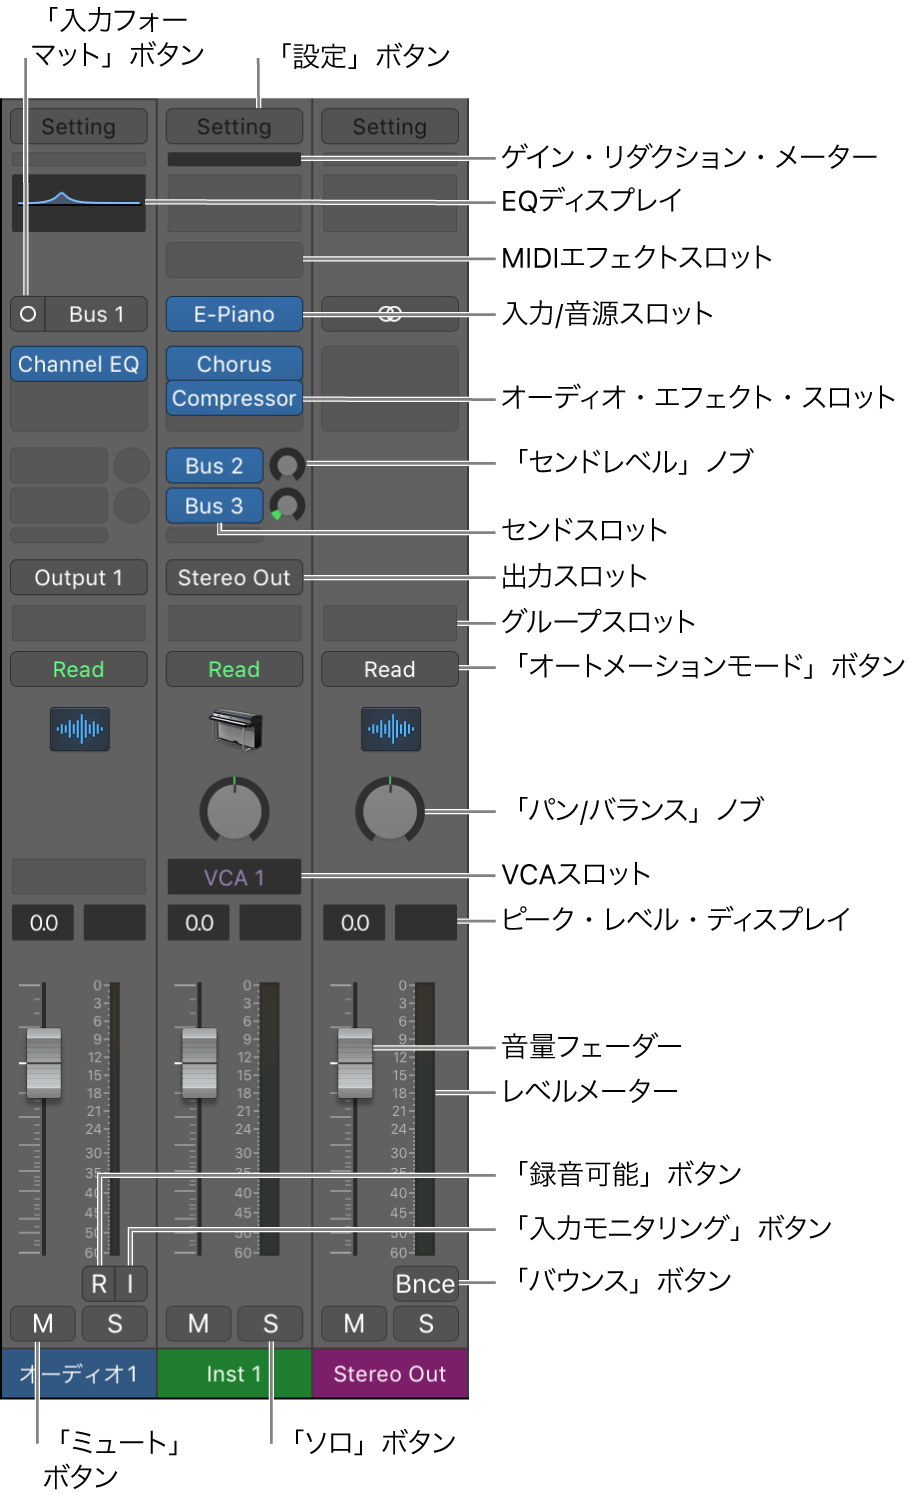The width and height of the screenshot is (923, 1498).
Task: Solo the Stereo Out channel
Action: tap(426, 1324)
